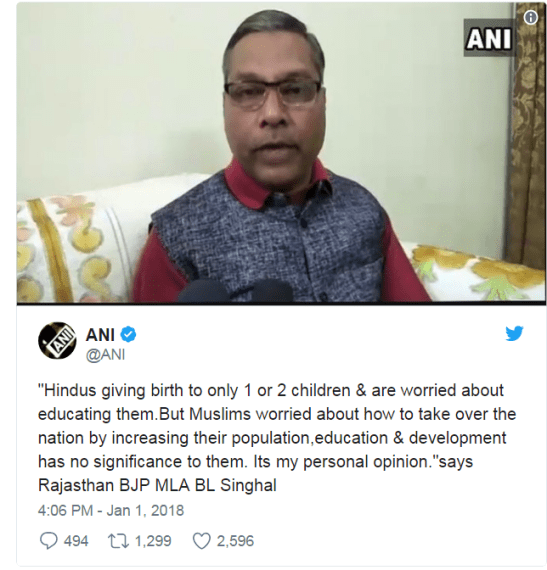The width and height of the screenshot is (547, 570).
Task: Click the 2,596 likes count
Action: tap(235, 541)
